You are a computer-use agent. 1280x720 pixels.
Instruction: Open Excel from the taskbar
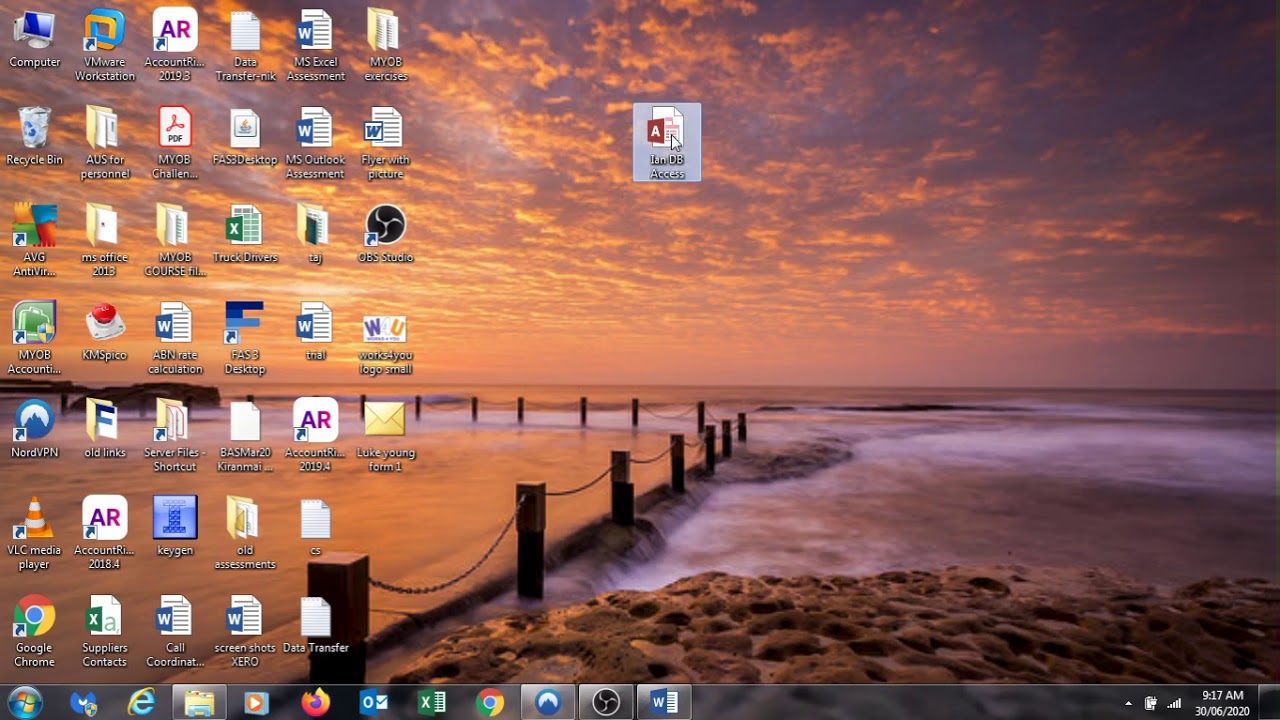tap(432, 703)
